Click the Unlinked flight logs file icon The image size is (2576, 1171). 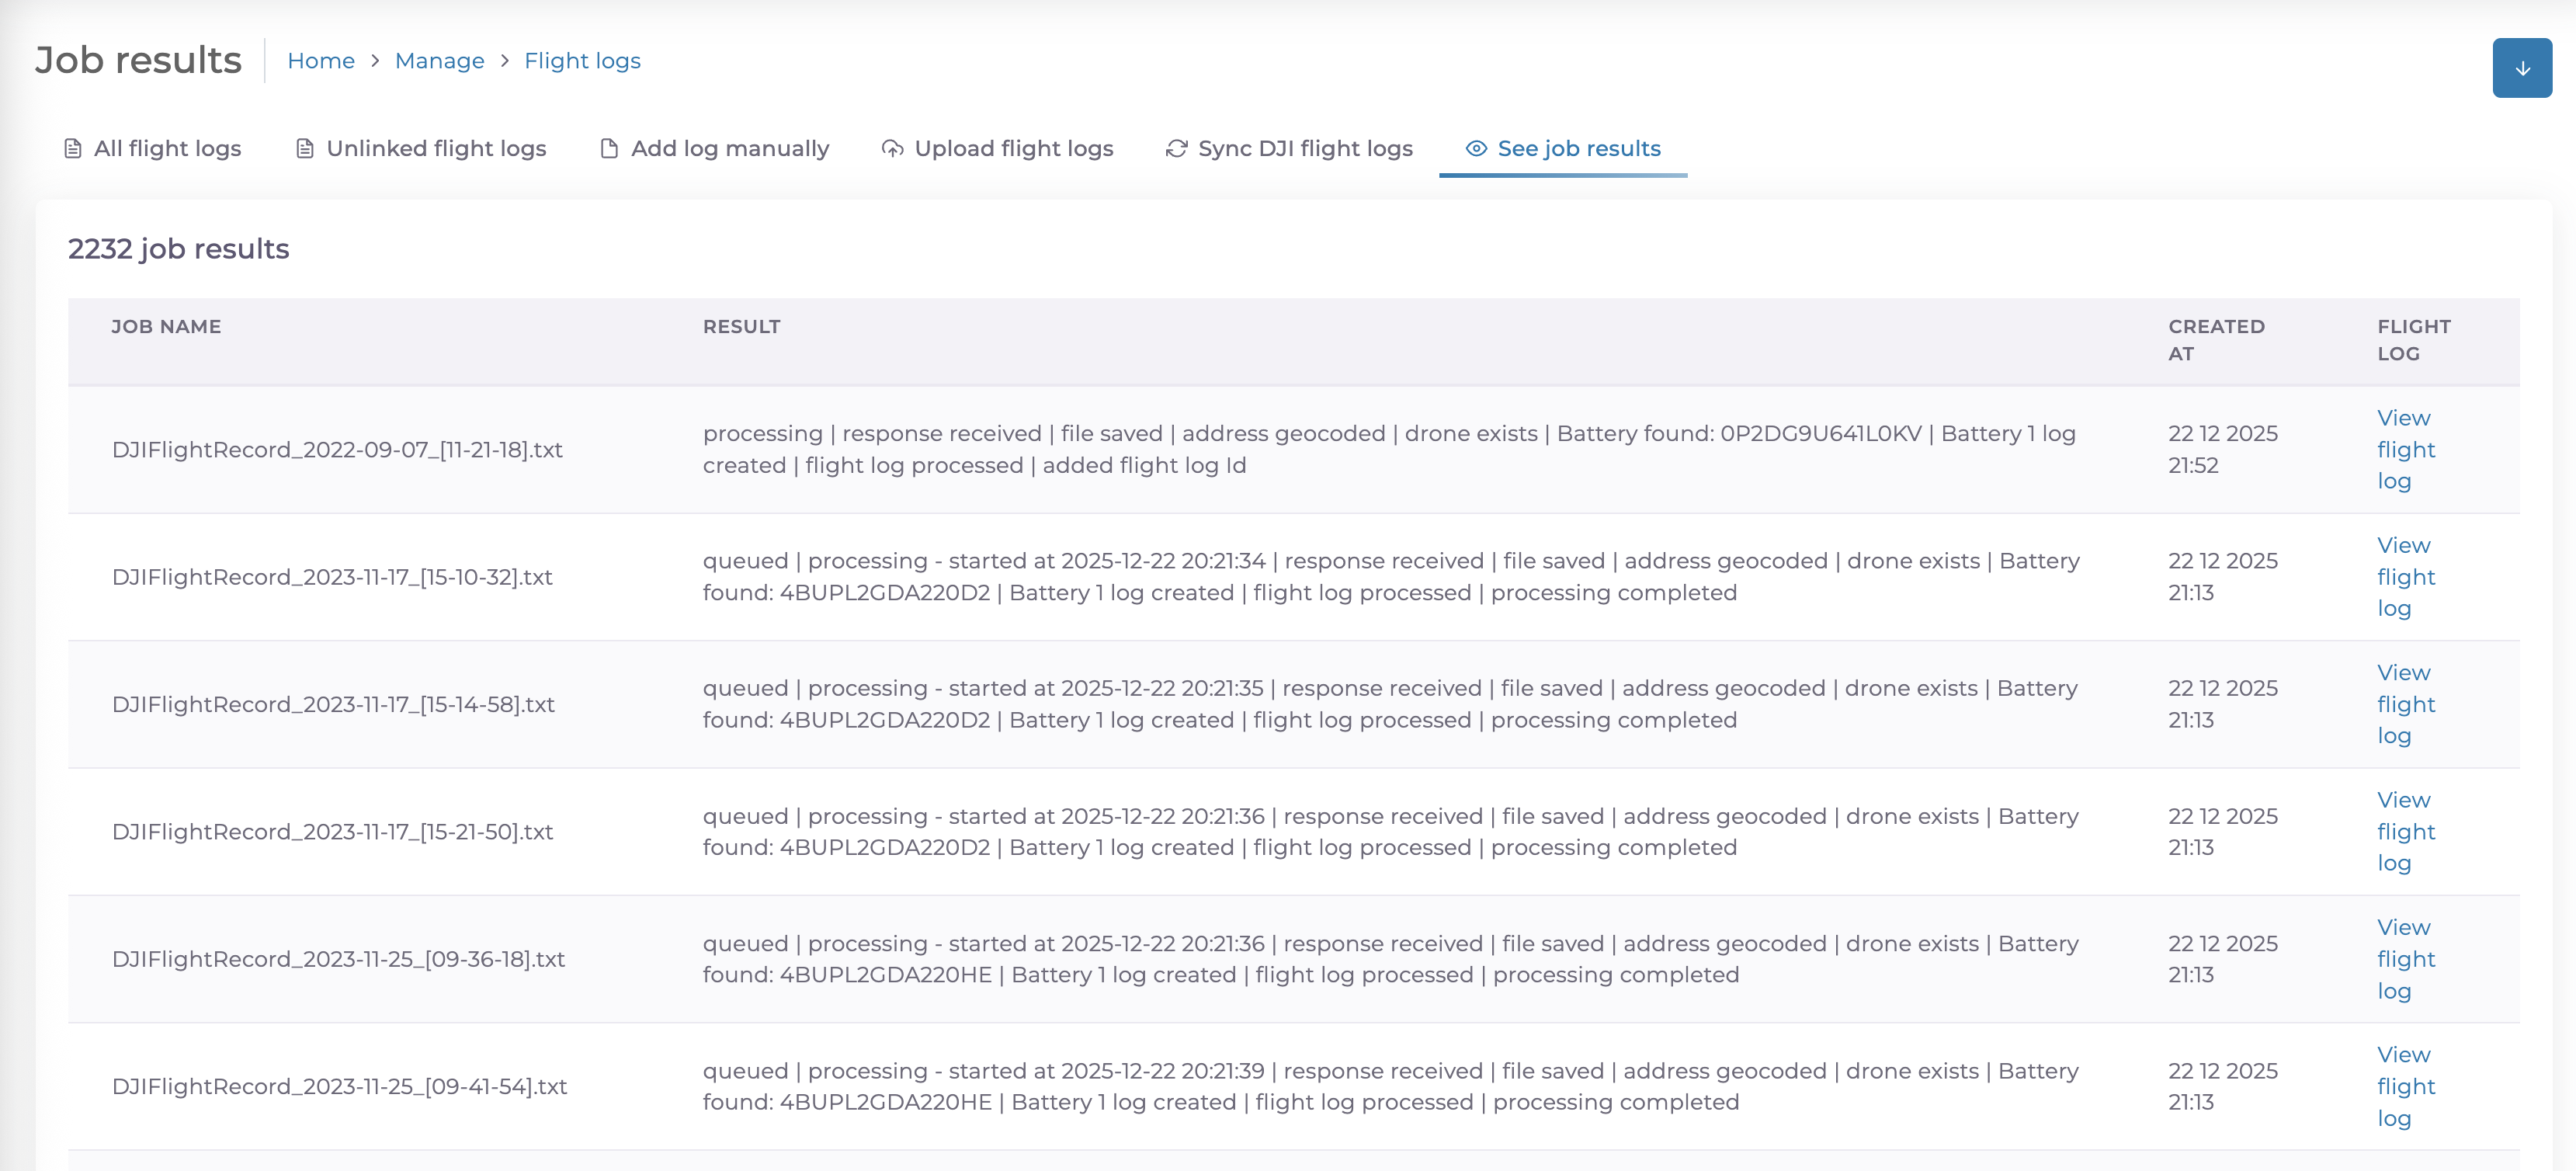tap(305, 149)
